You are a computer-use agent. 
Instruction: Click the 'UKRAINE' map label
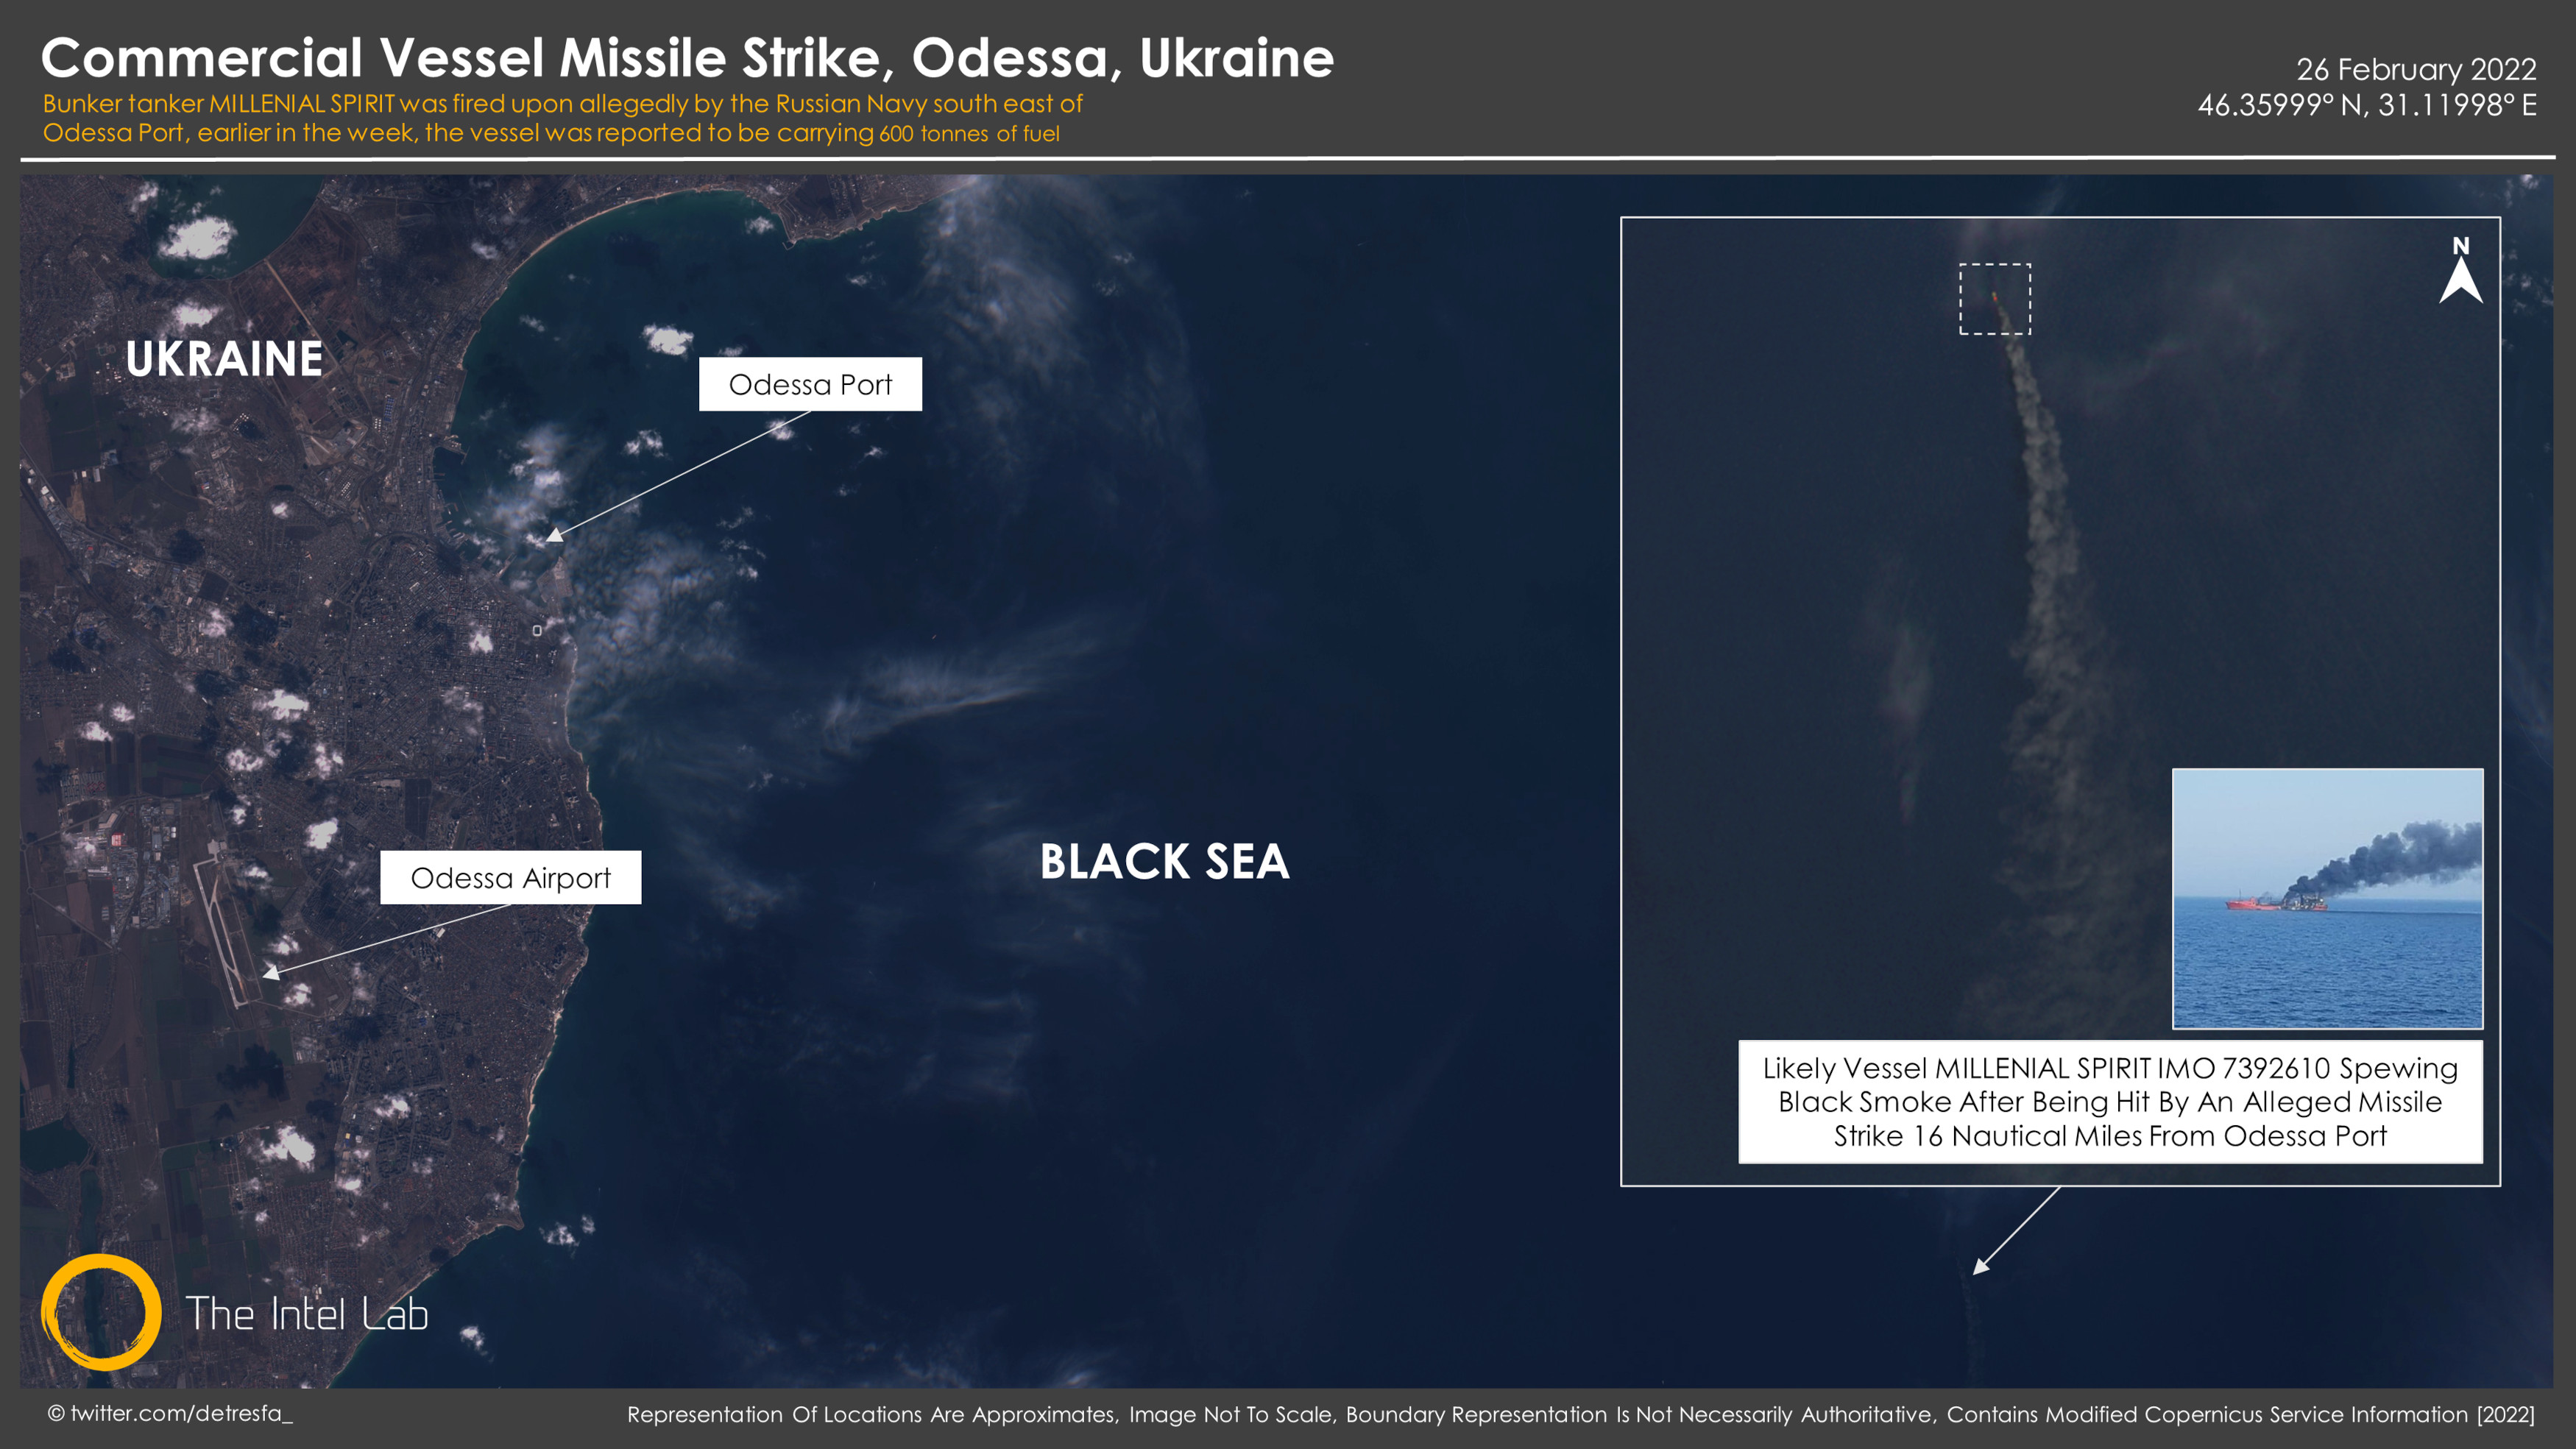pyautogui.click(x=224, y=359)
